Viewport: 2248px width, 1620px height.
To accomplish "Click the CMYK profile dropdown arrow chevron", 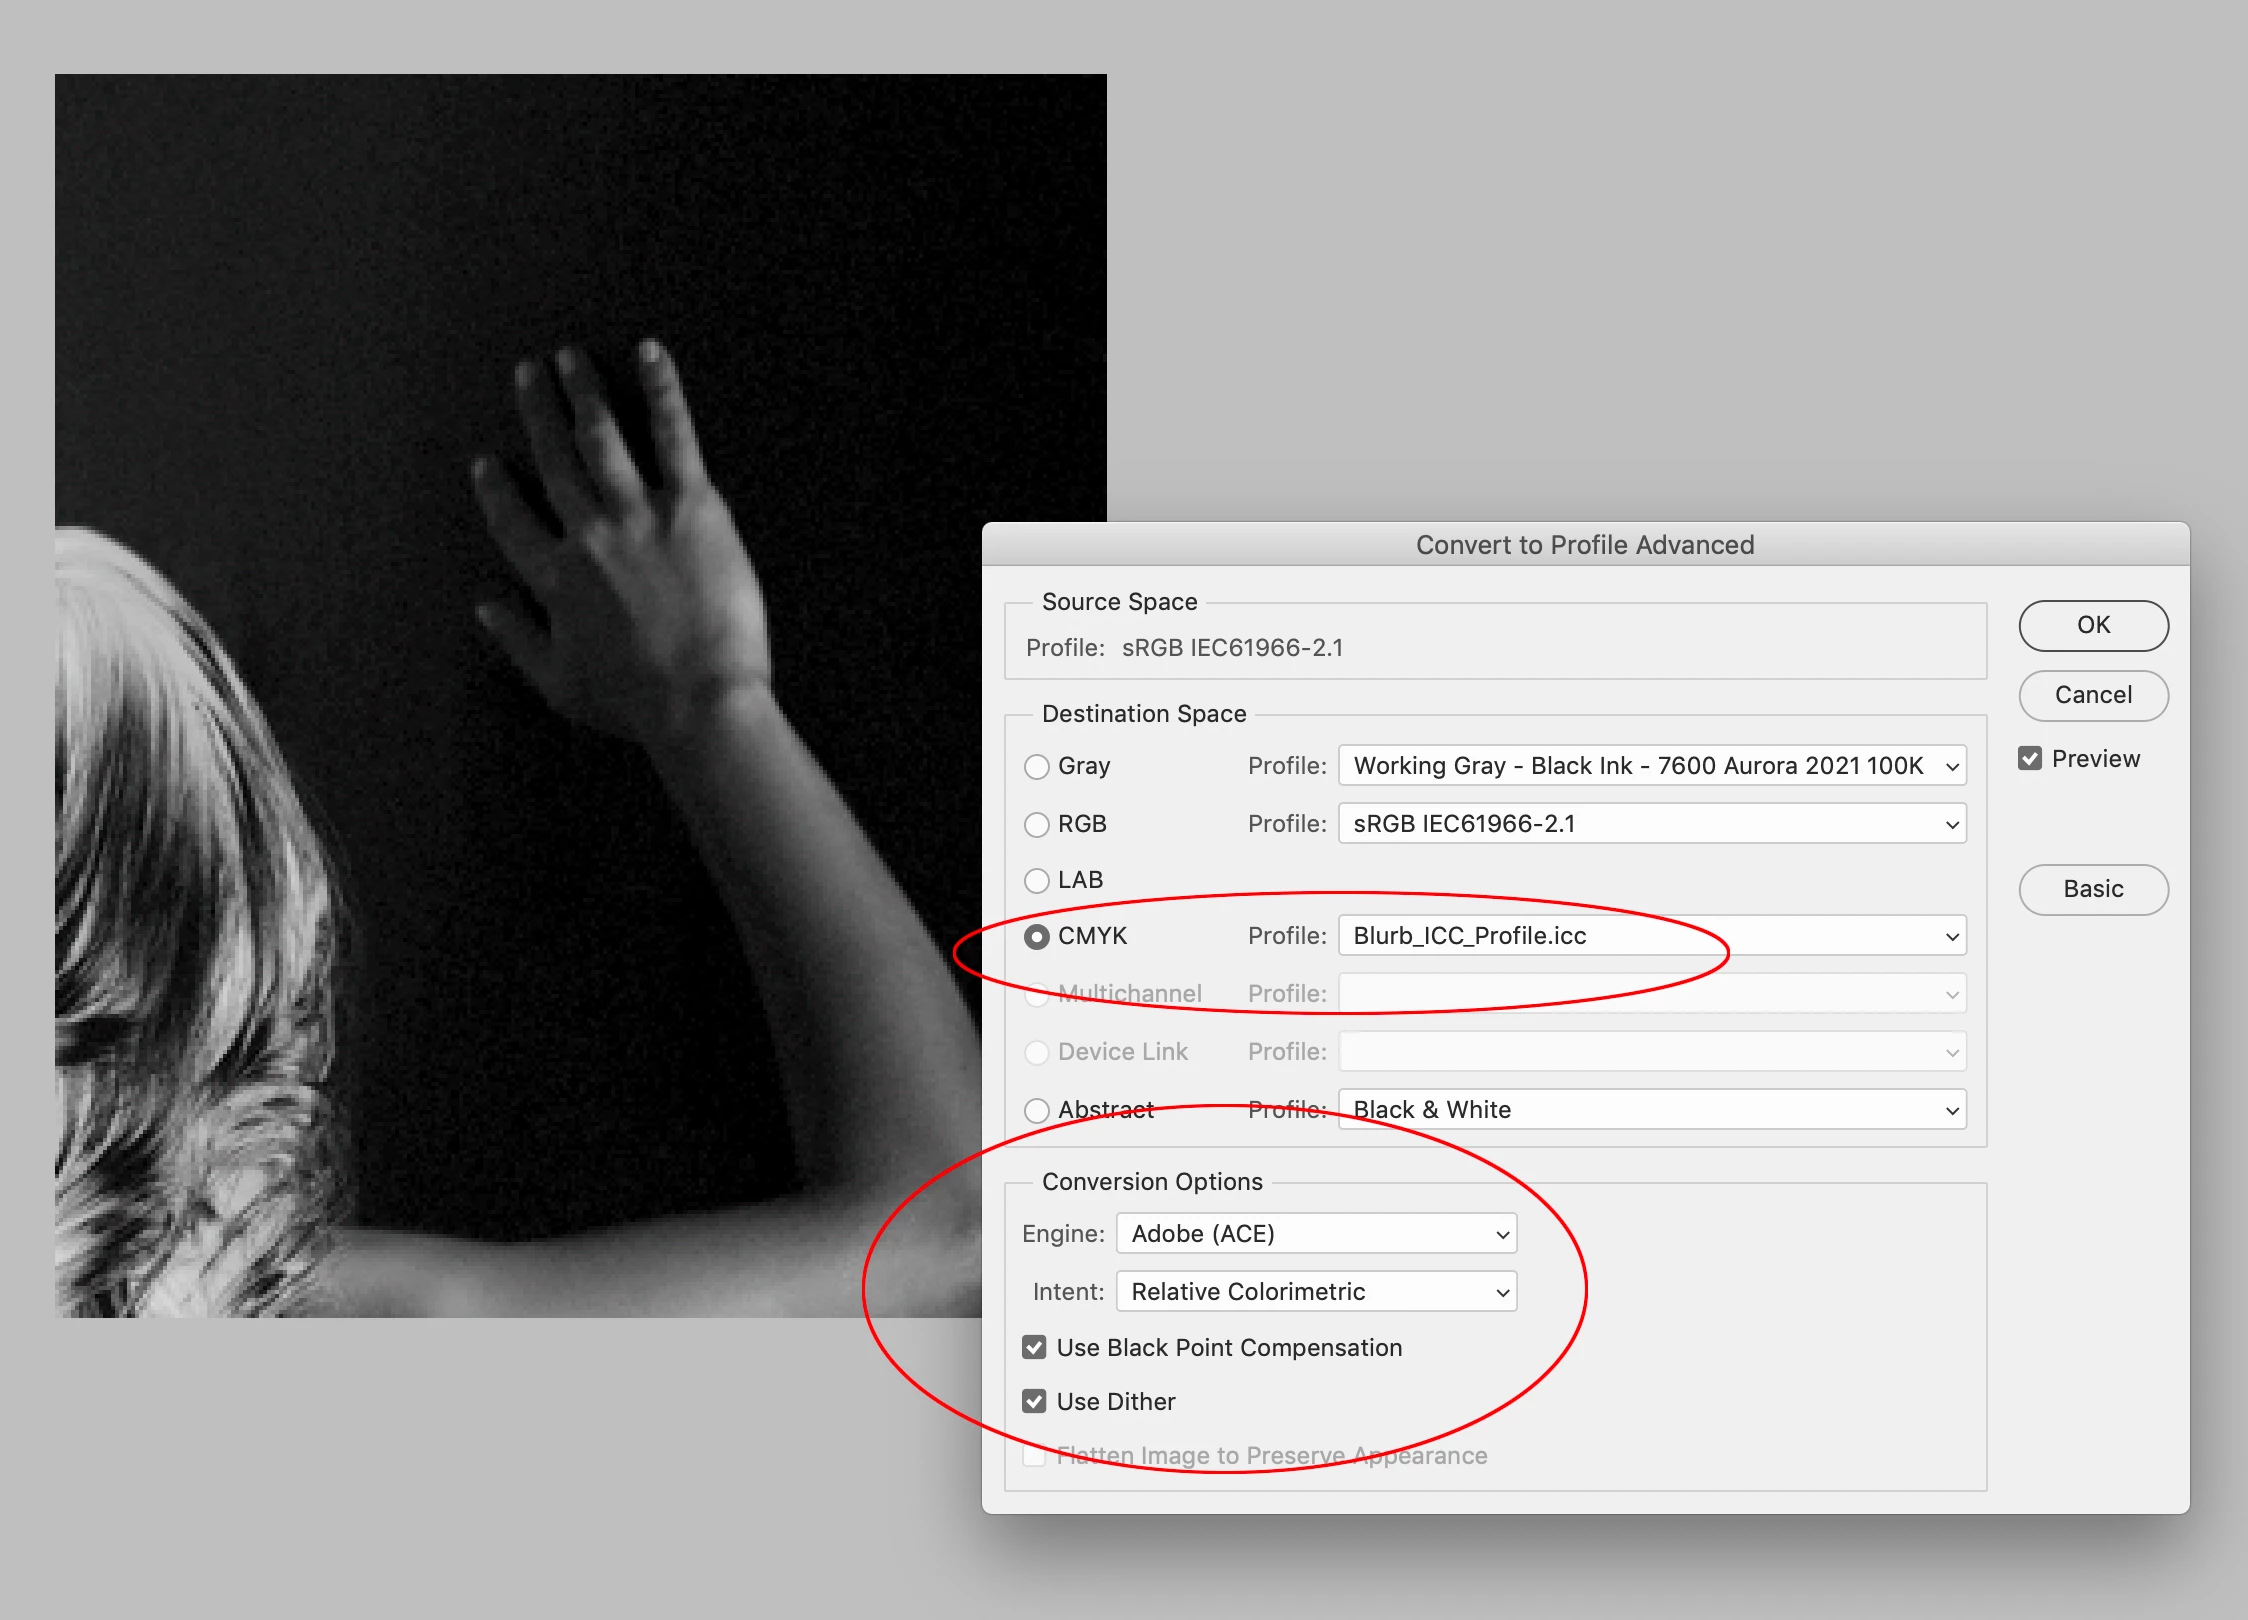I will pyautogui.click(x=1952, y=937).
